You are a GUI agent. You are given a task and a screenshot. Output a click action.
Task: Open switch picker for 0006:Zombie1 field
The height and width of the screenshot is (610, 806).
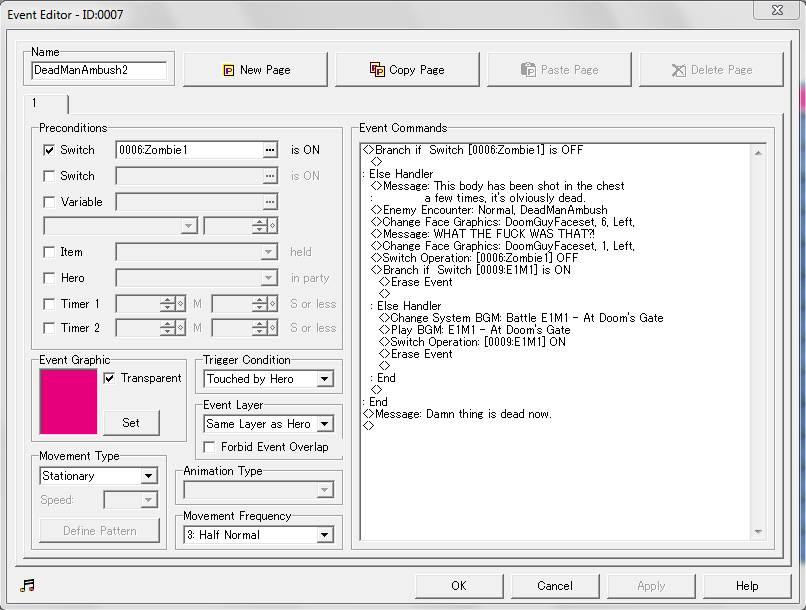click(x=269, y=150)
